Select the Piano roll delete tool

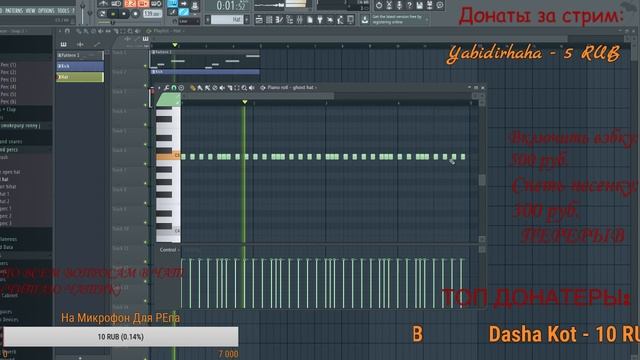click(215, 88)
